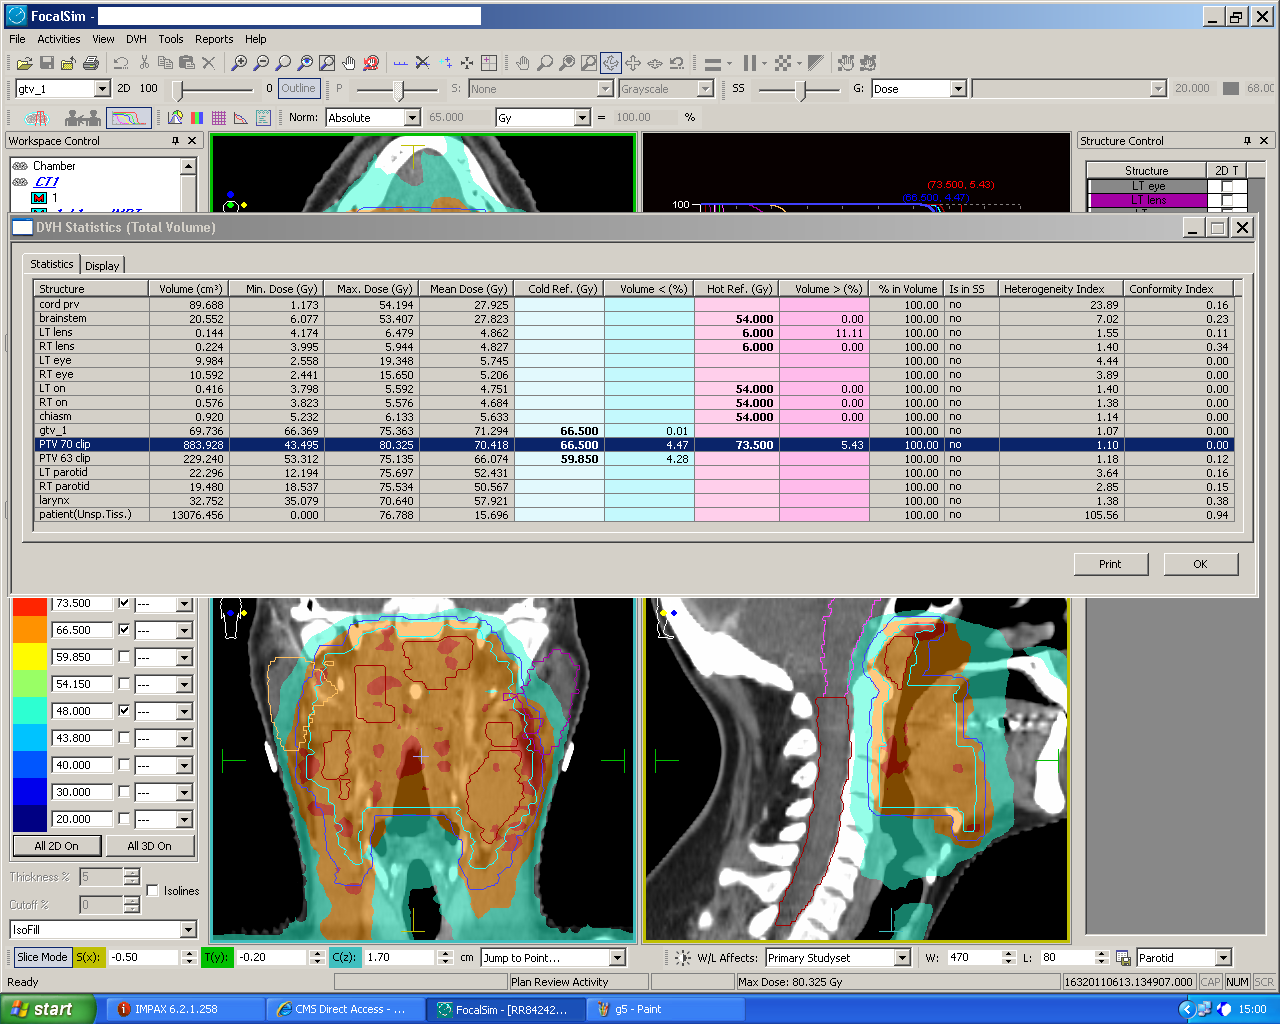This screenshot has width=1280, height=1024.
Task: Toggle the 73.500 isodose level checkbox
Action: [124, 603]
